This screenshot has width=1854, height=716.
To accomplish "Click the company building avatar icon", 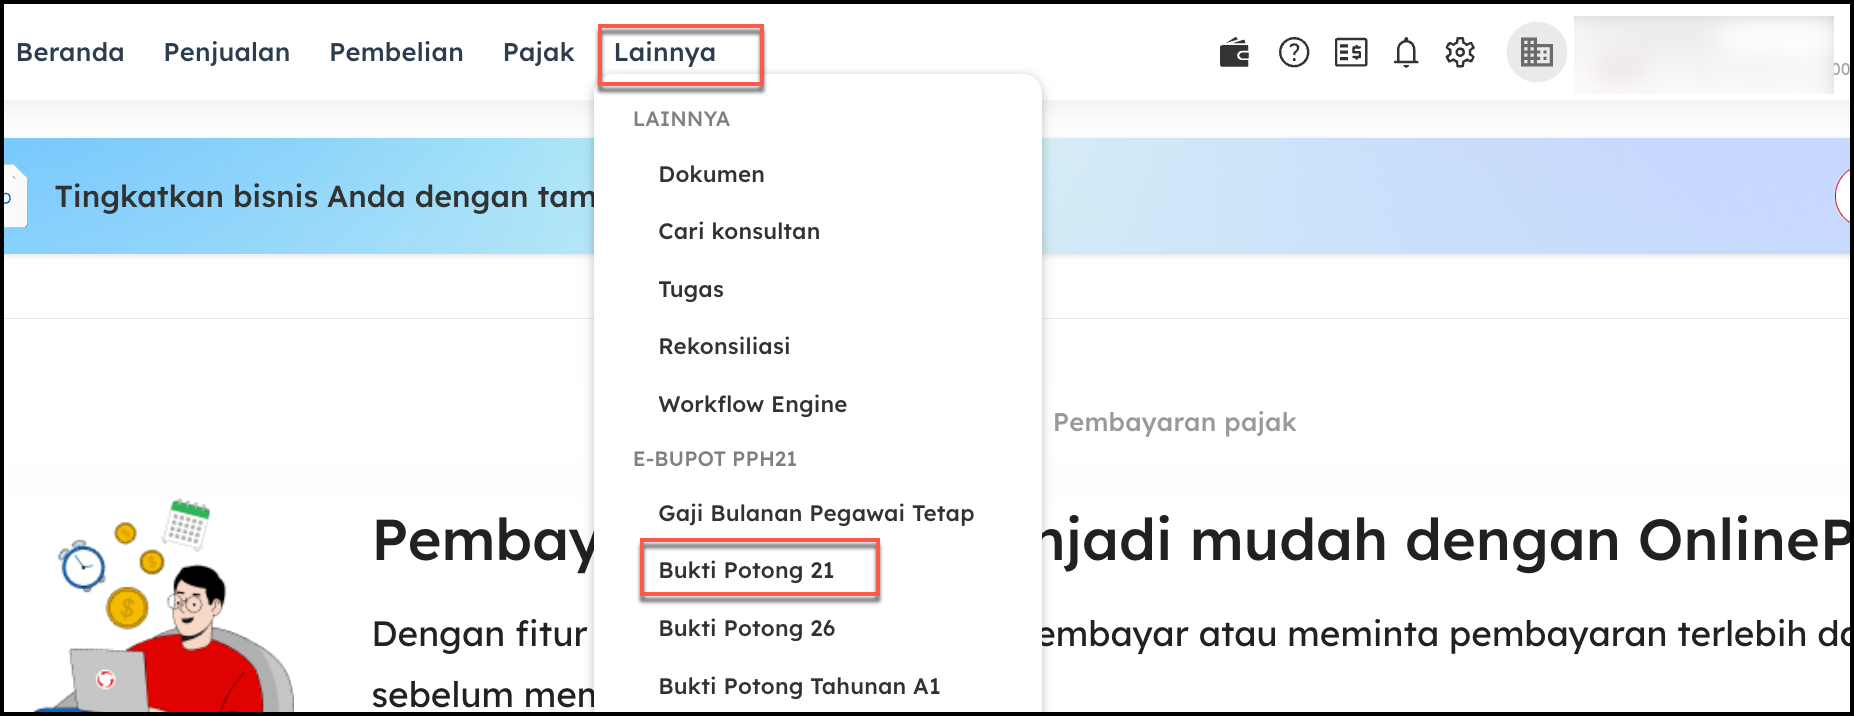I will [1536, 52].
